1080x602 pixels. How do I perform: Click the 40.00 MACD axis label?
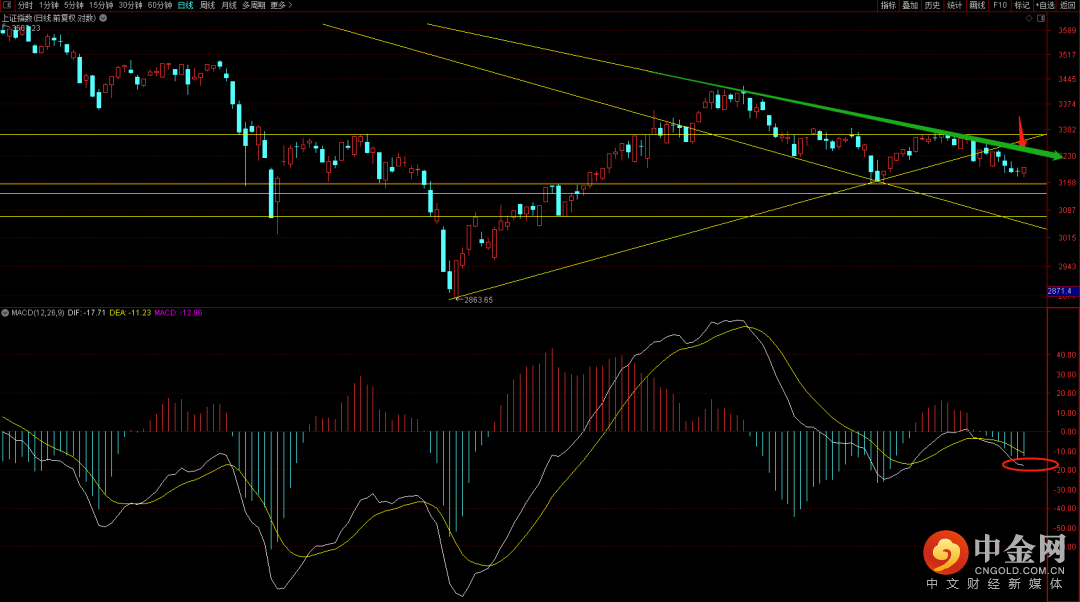pos(1066,355)
